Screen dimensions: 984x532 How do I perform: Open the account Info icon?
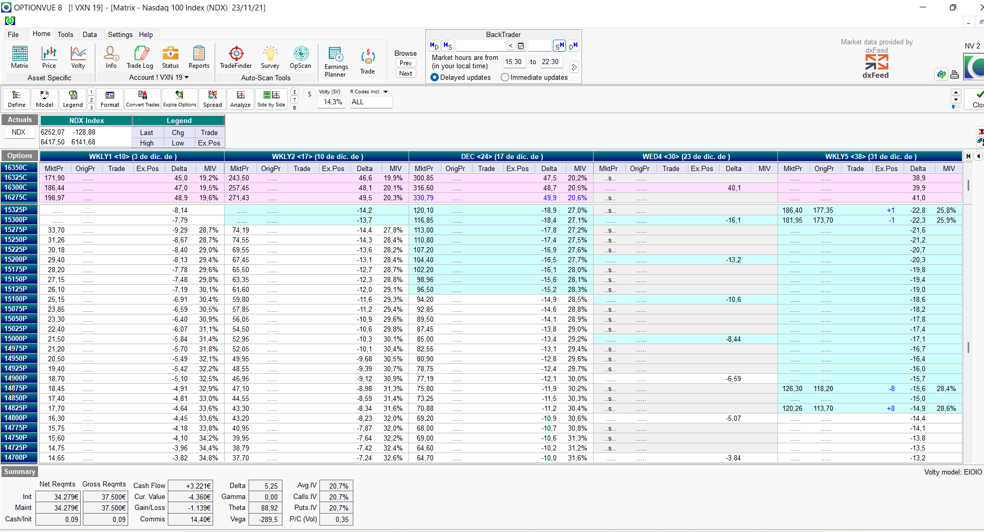111,57
